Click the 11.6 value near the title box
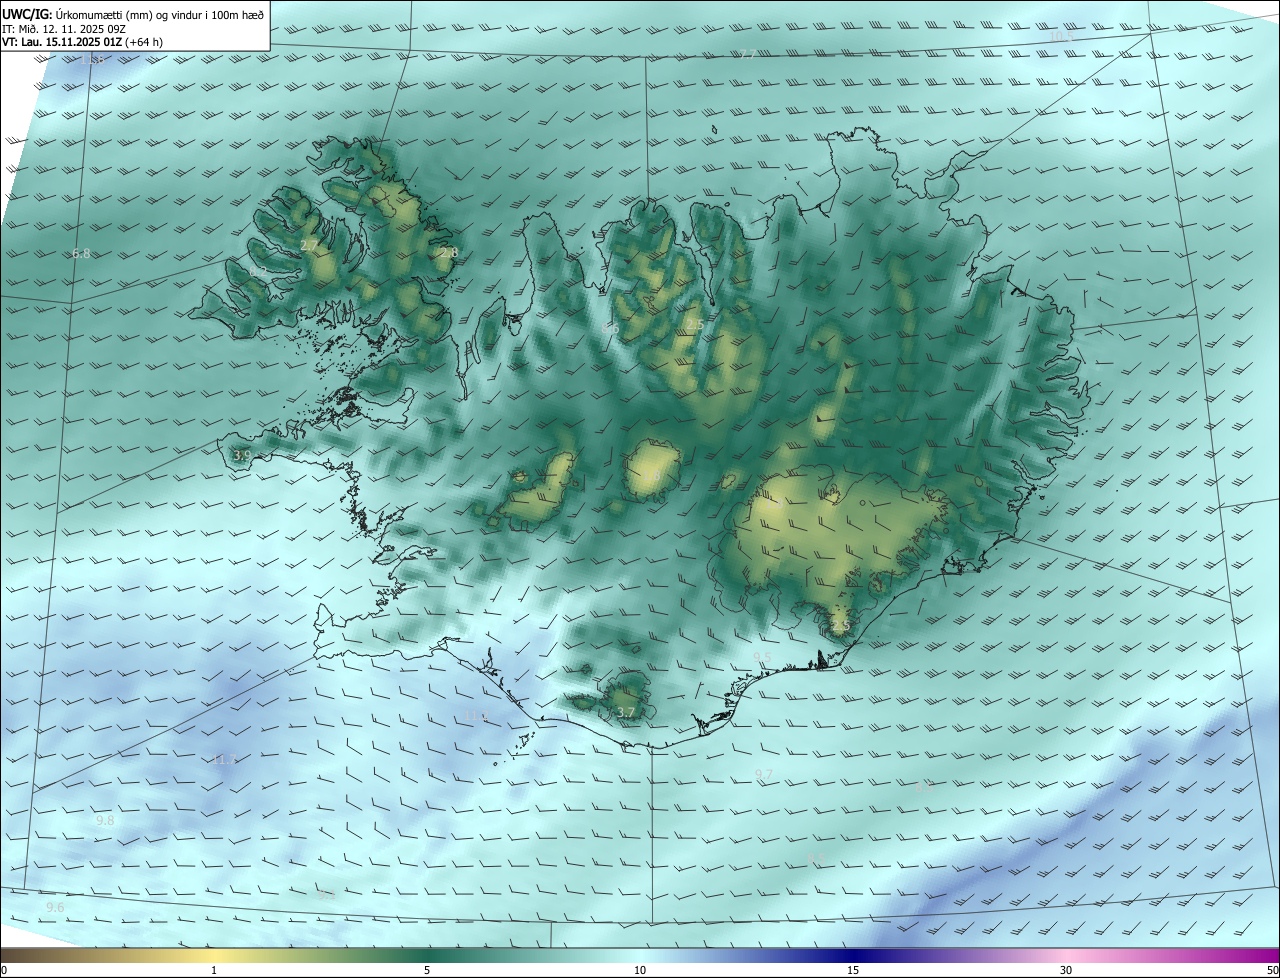The width and height of the screenshot is (1280, 978). coord(94,61)
